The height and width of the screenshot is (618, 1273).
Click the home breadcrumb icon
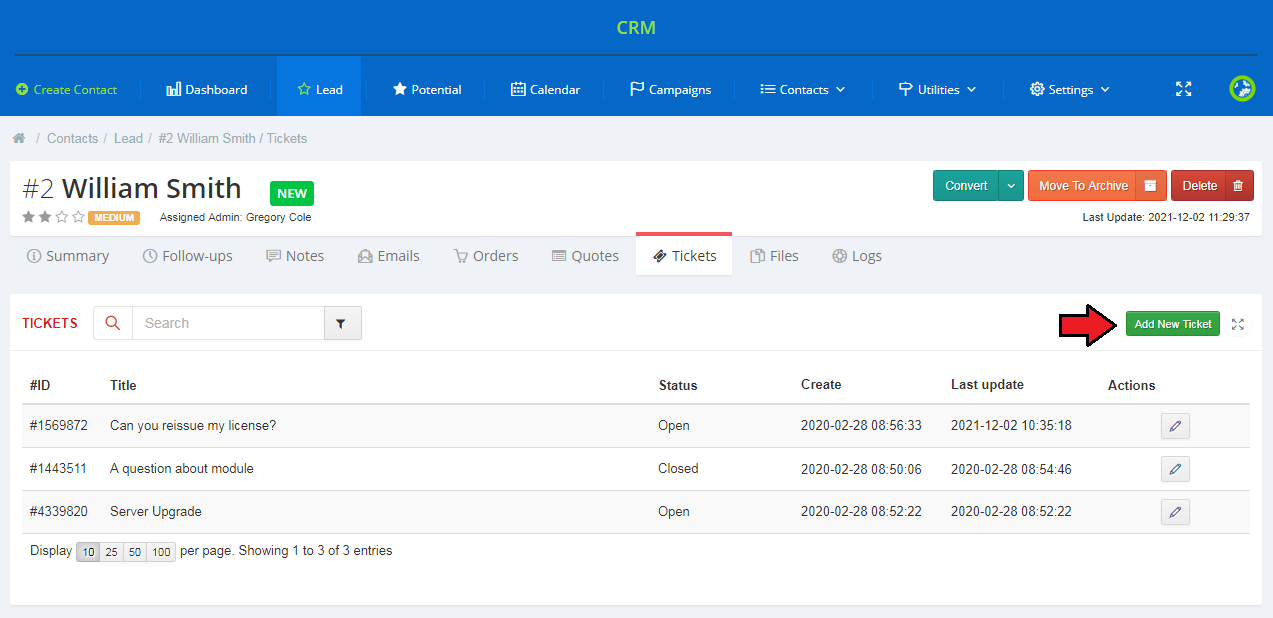pyautogui.click(x=19, y=138)
